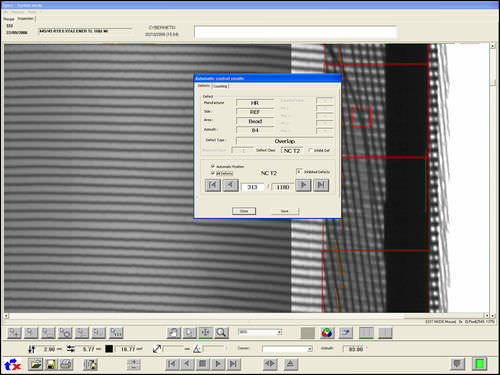Jump to last defect in dialog
This screenshot has height=375, width=500.
click(x=321, y=185)
